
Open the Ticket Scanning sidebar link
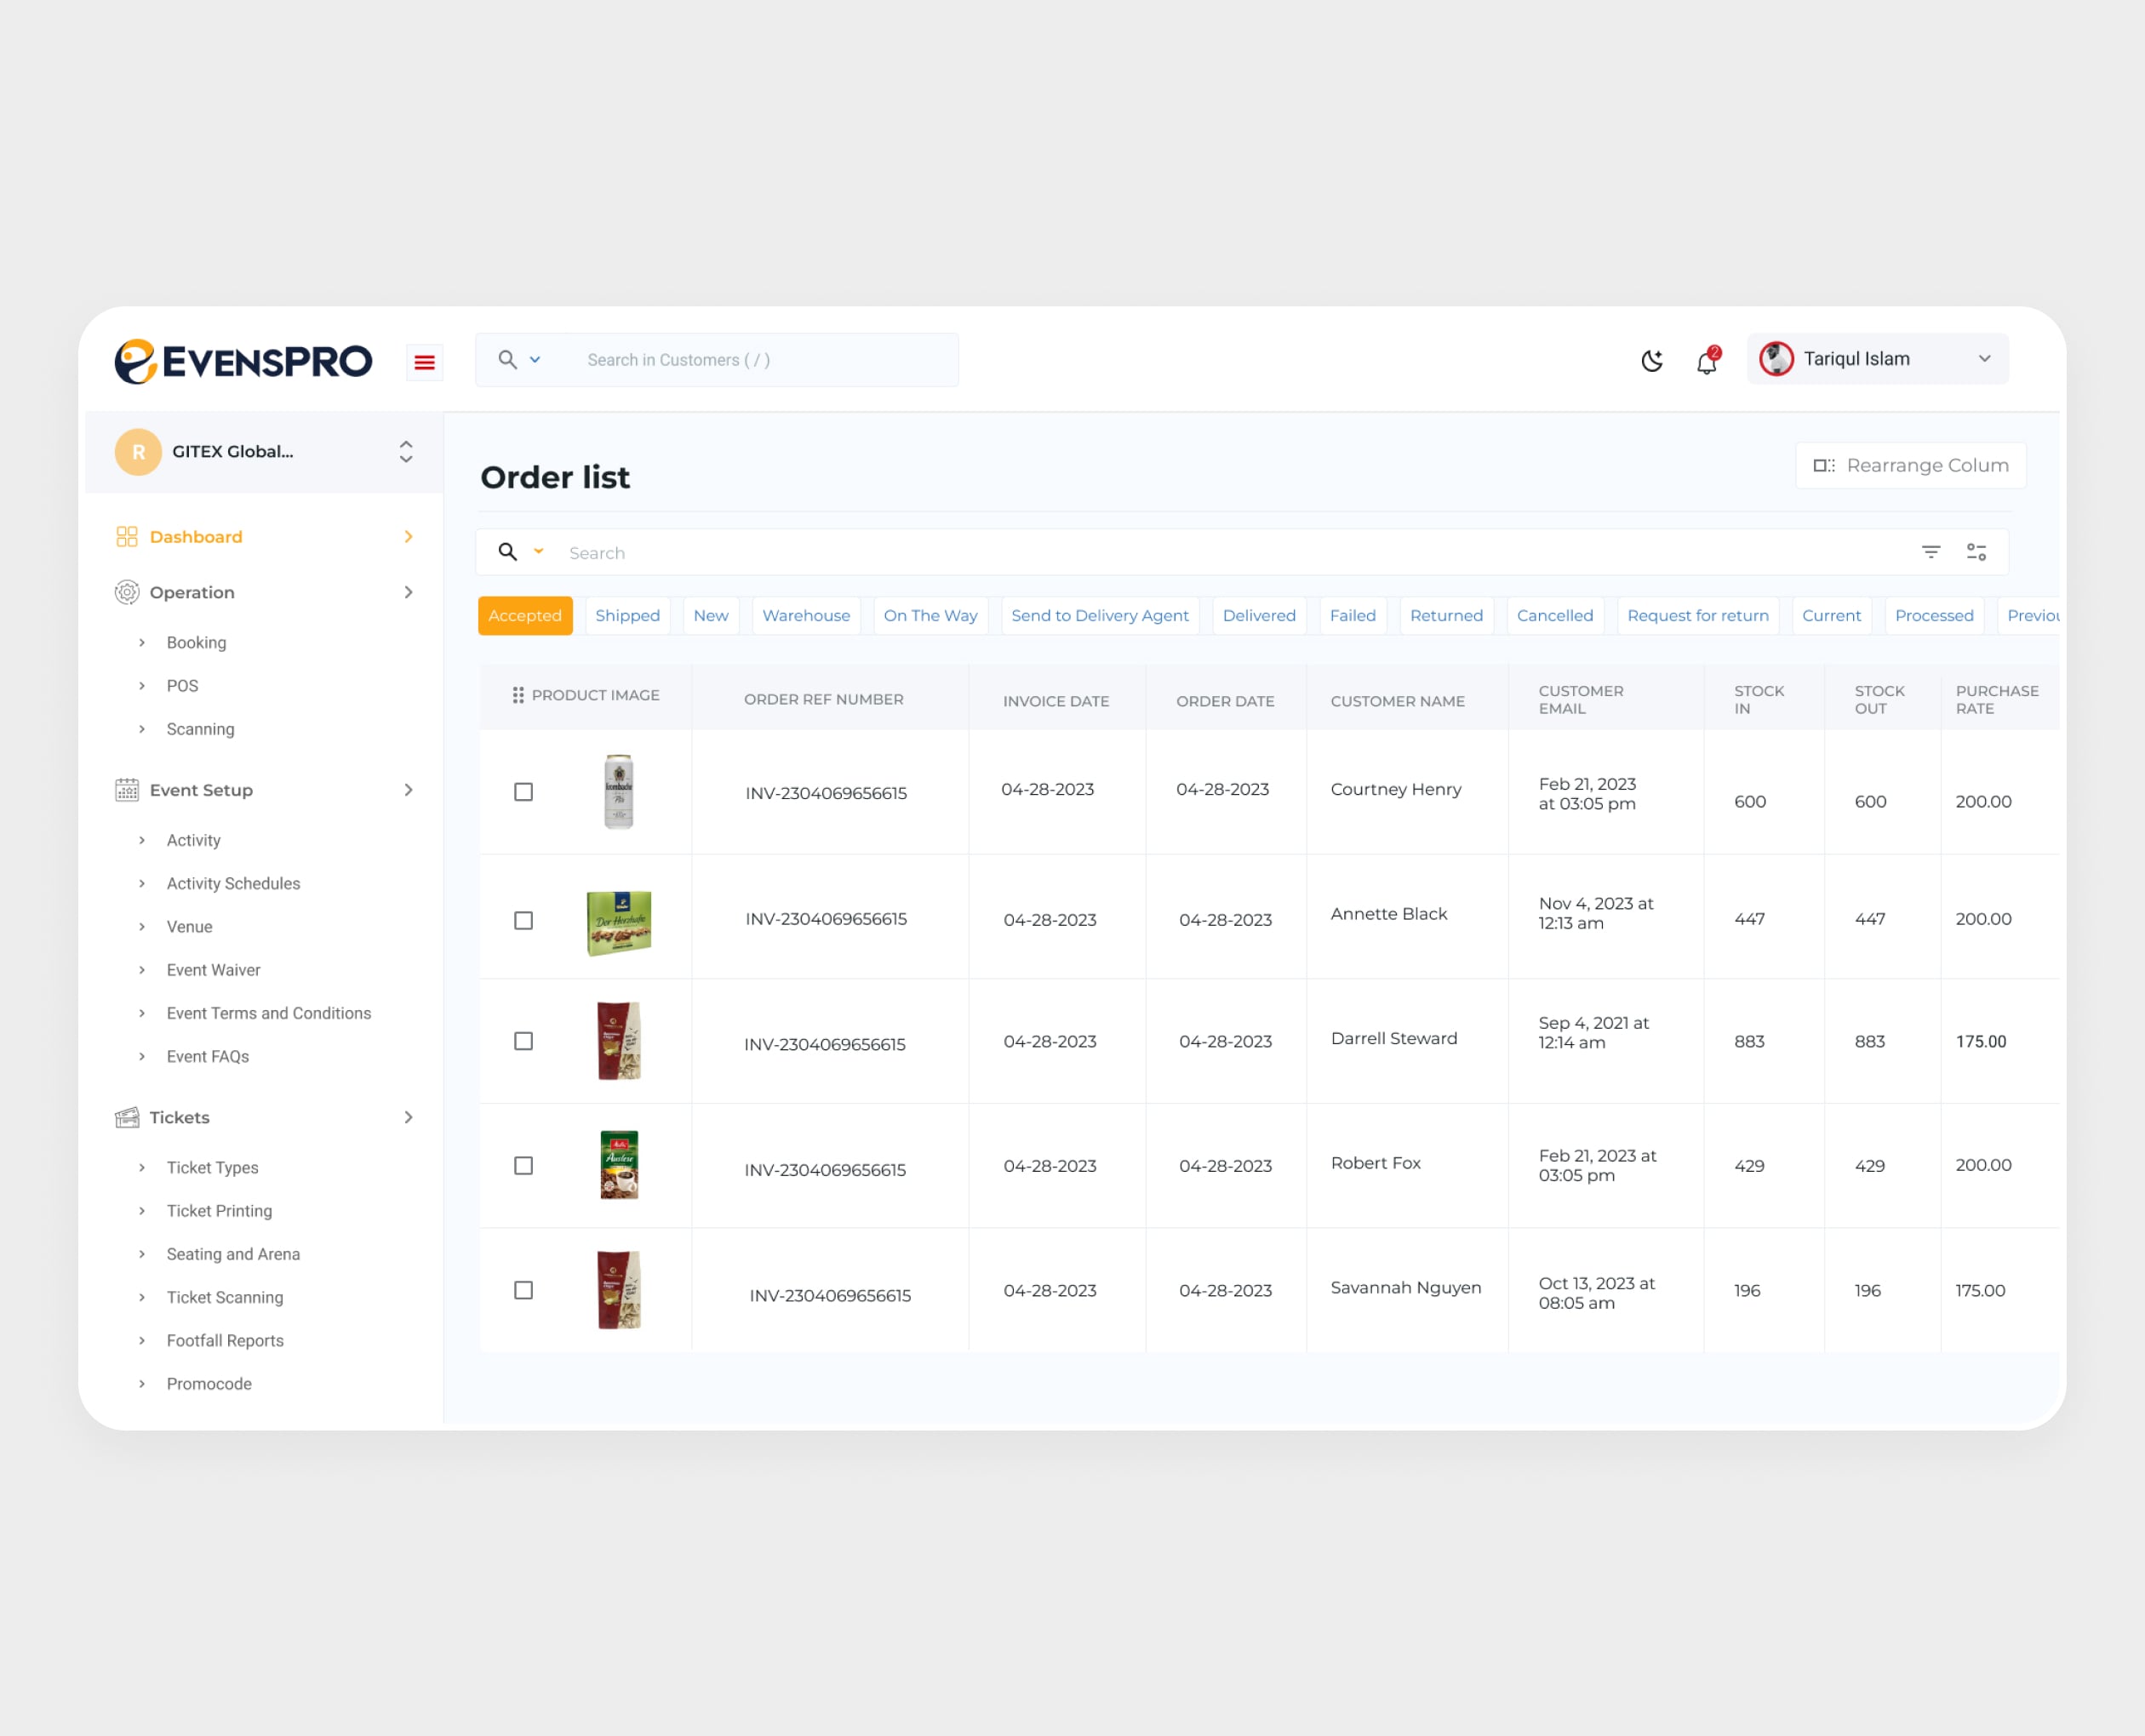pyautogui.click(x=225, y=1297)
